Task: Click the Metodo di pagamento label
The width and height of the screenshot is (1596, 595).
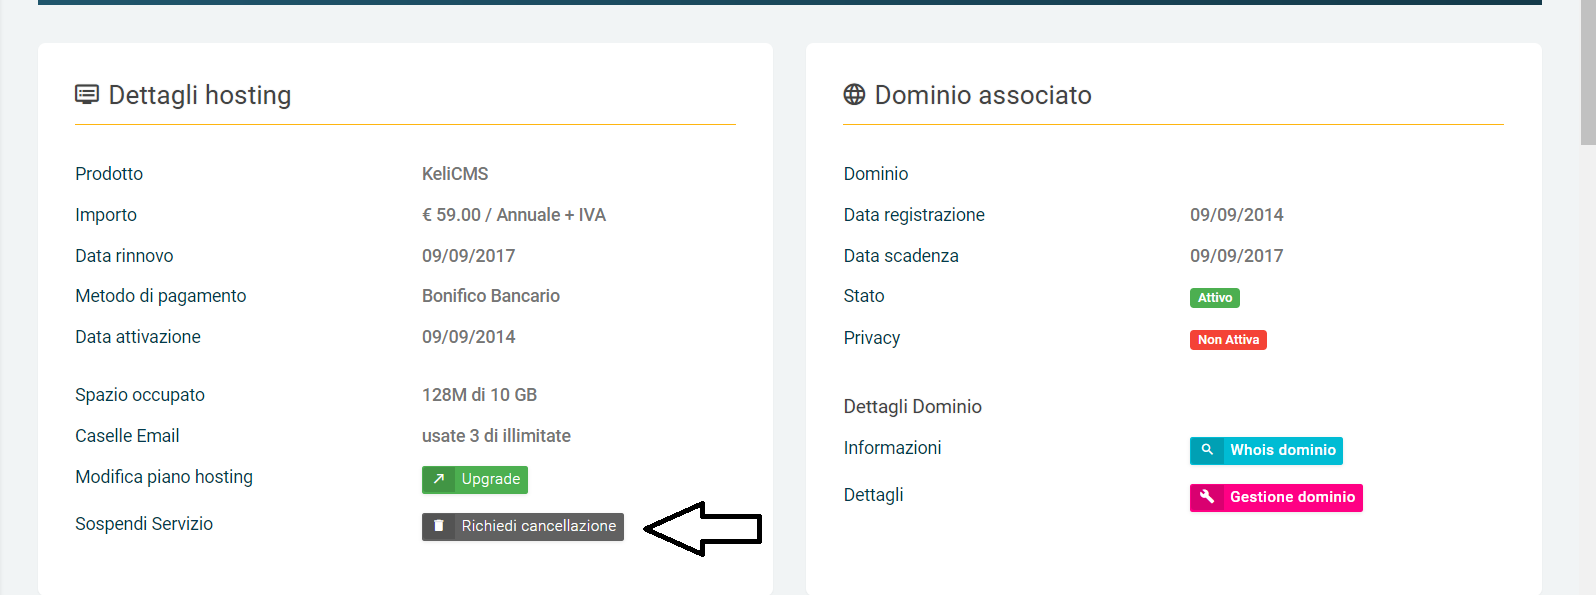Action: click(161, 296)
